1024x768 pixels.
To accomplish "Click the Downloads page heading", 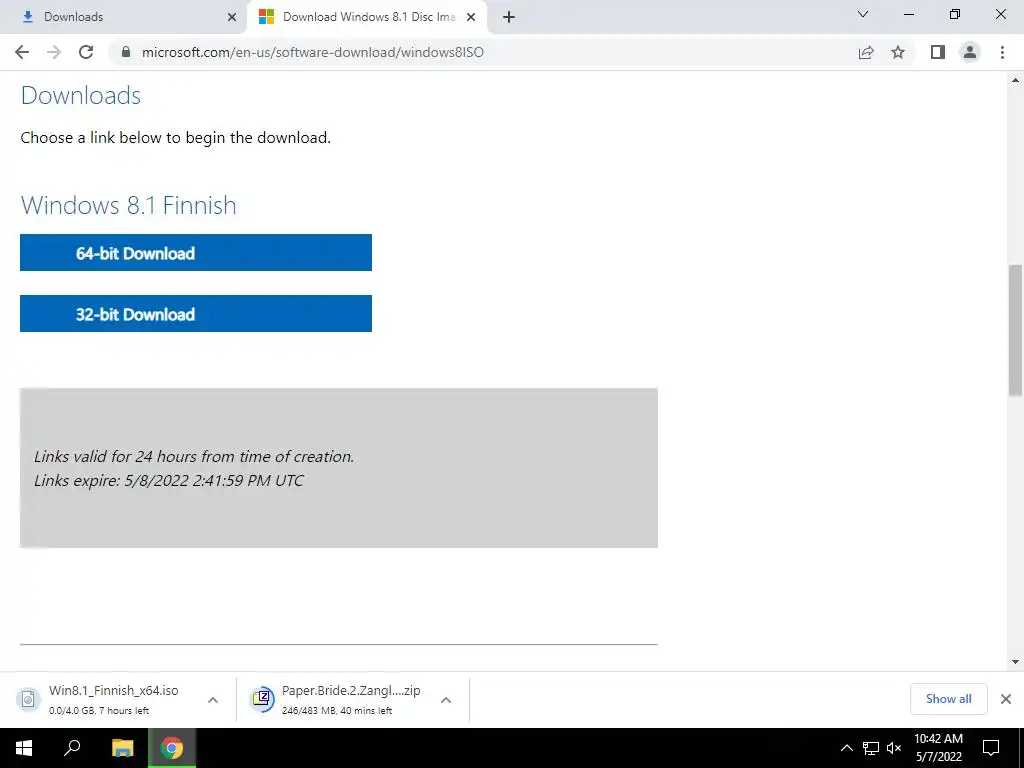I will [x=81, y=95].
